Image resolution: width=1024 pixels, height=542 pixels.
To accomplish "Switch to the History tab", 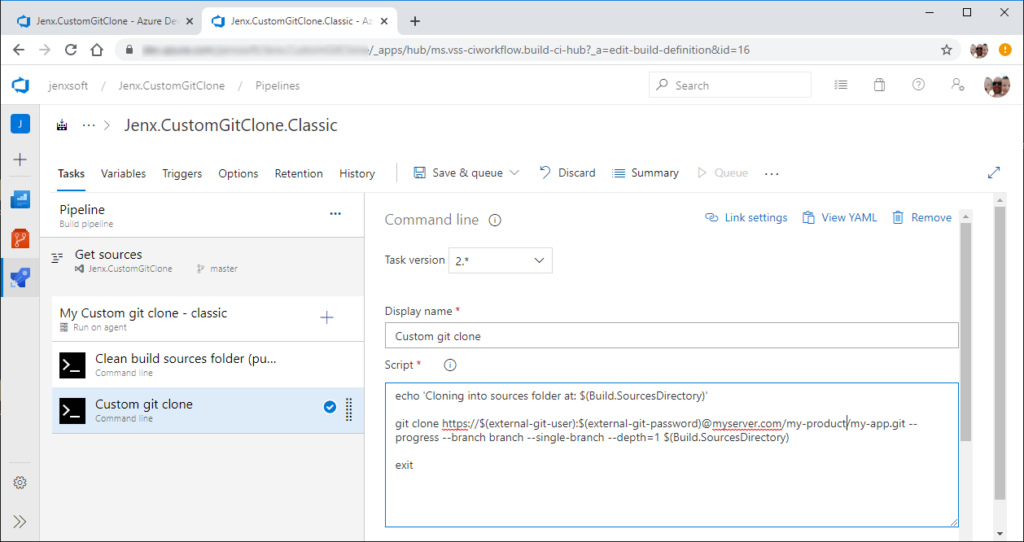I will [x=357, y=174].
